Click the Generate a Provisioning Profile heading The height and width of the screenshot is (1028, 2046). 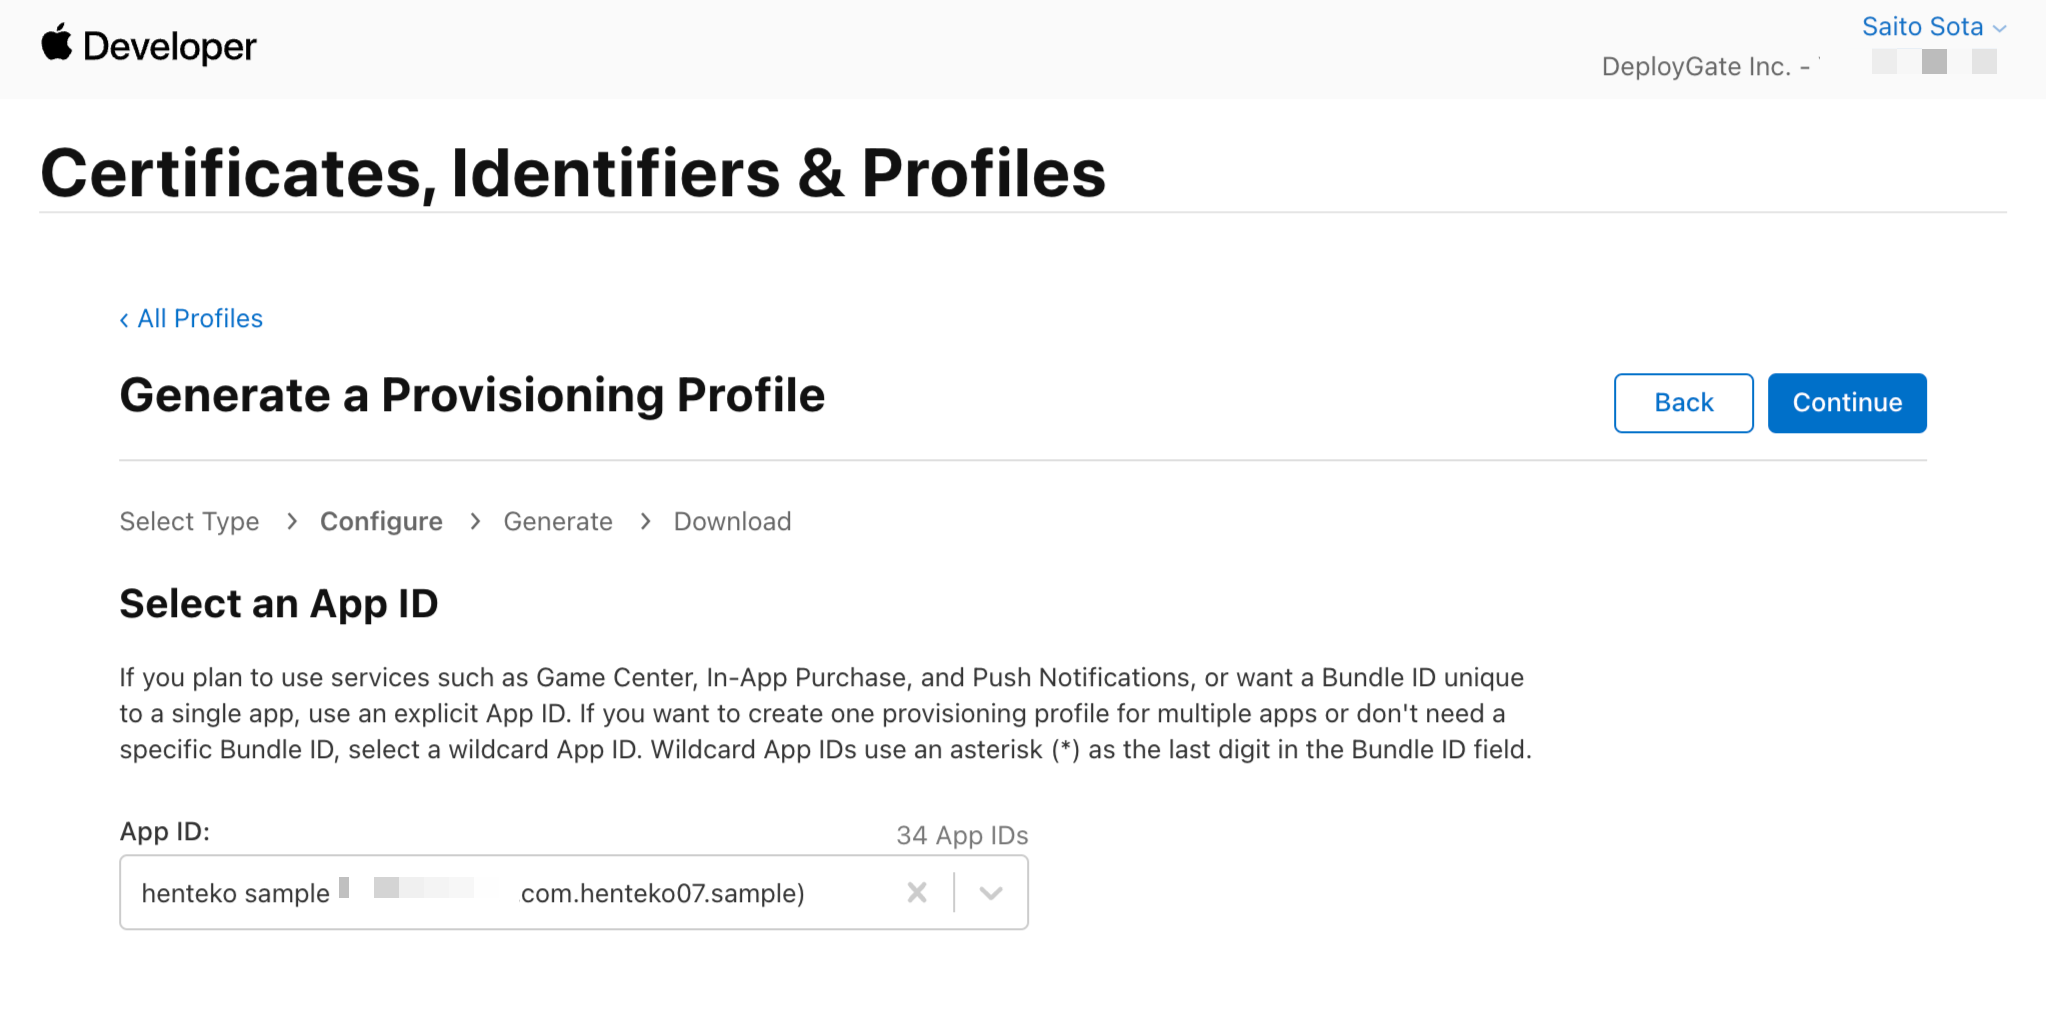472,395
